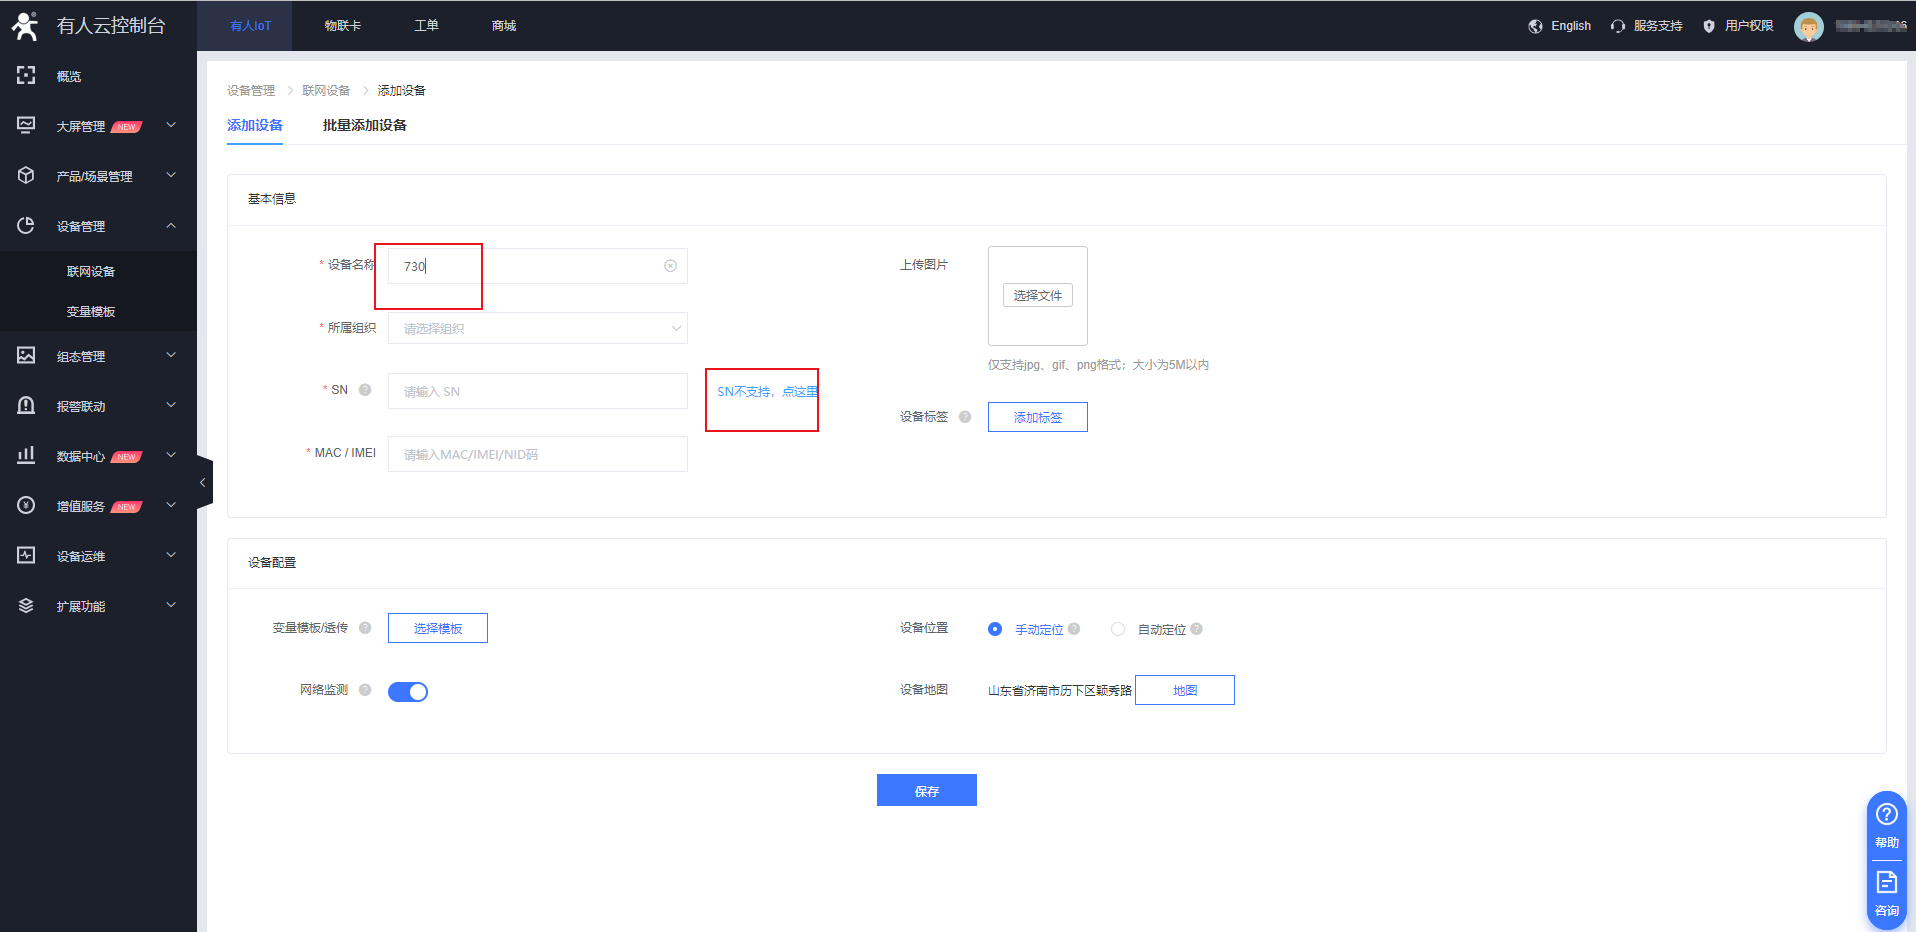Image resolution: width=1916 pixels, height=932 pixels.
Task: Open the 咨询 consultation floating icon
Action: [x=1886, y=893]
